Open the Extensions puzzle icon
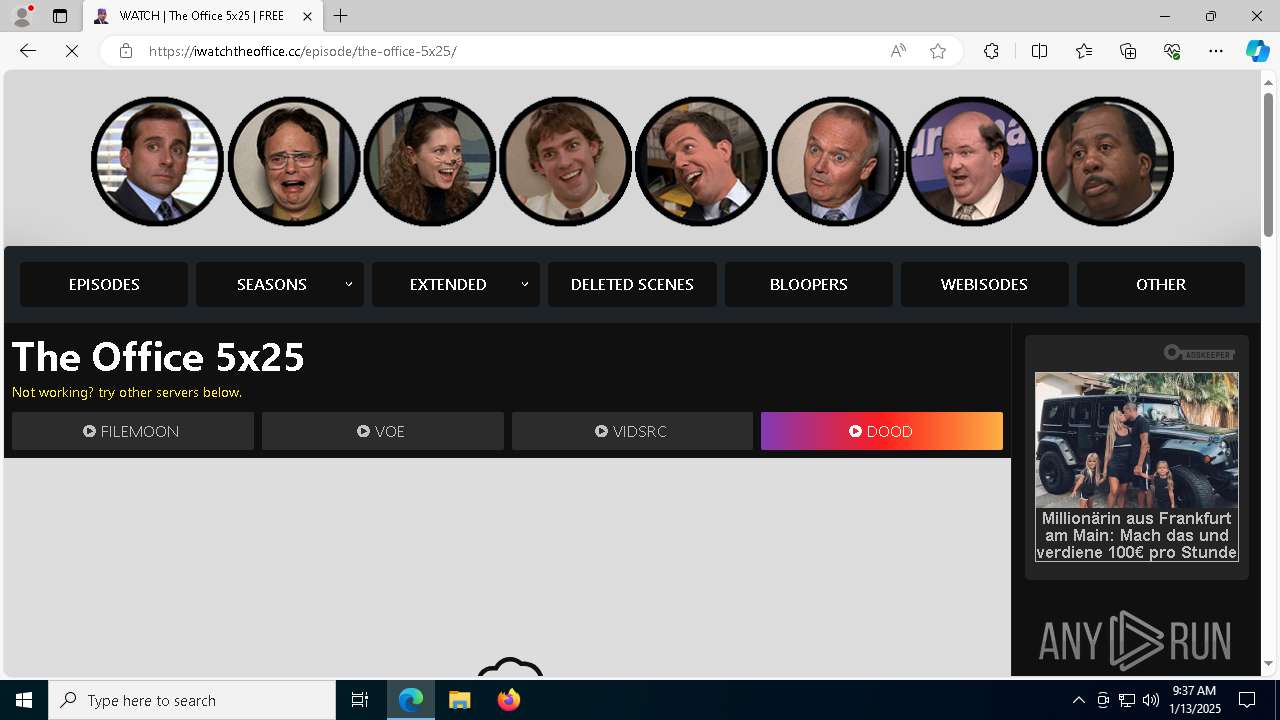Image resolution: width=1280 pixels, height=720 pixels. click(x=991, y=51)
